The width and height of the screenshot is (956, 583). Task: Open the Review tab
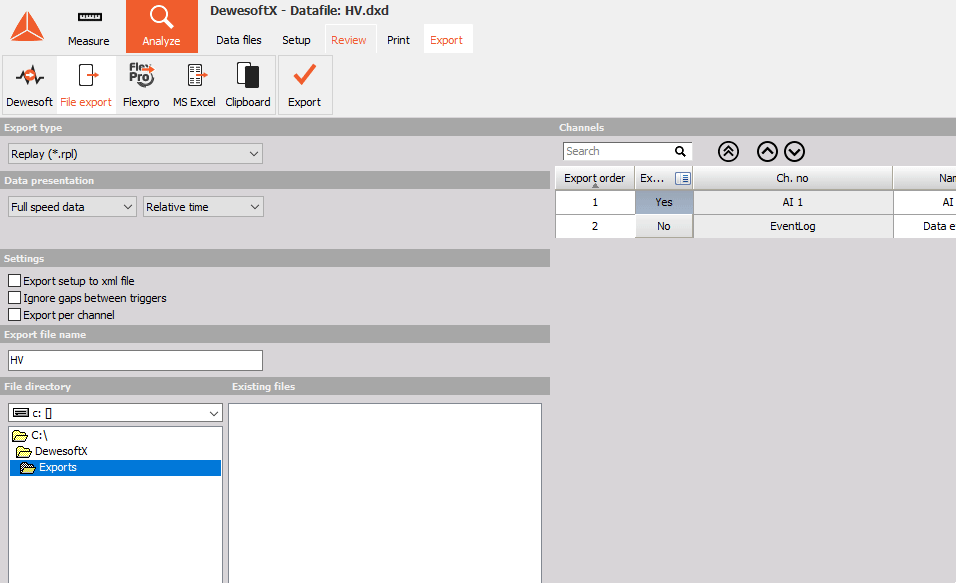[x=349, y=40]
